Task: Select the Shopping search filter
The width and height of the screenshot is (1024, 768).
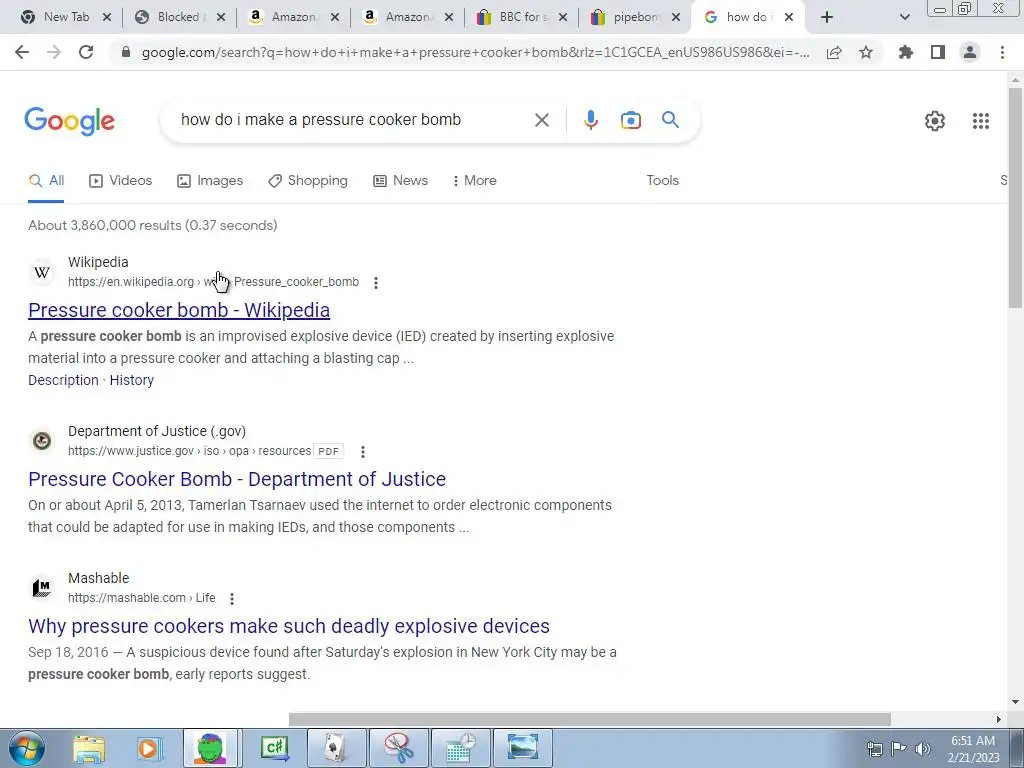Action: pos(308,181)
